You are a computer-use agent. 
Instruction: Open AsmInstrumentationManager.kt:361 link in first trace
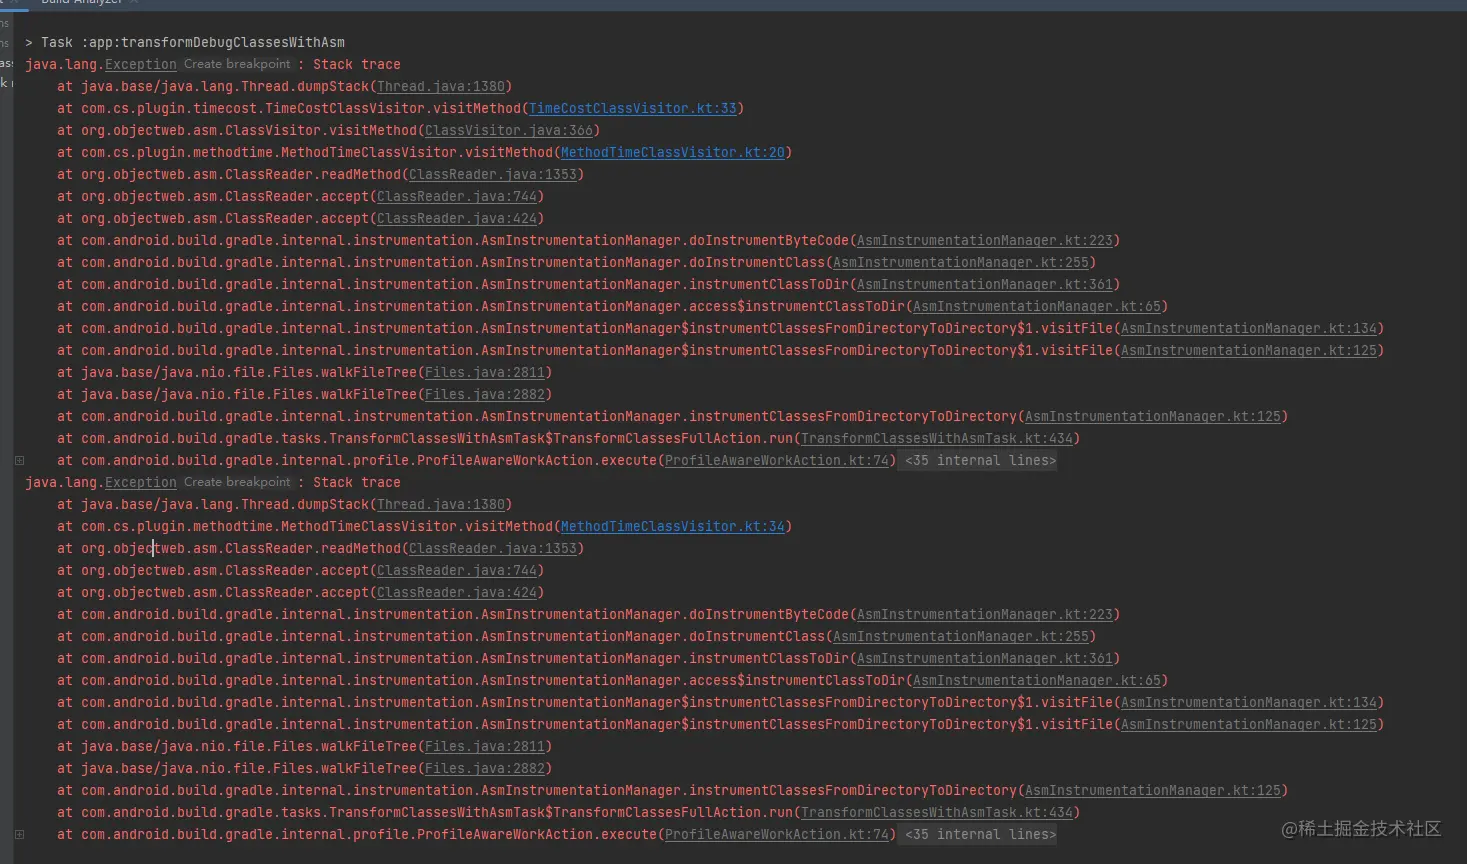click(x=985, y=284)
